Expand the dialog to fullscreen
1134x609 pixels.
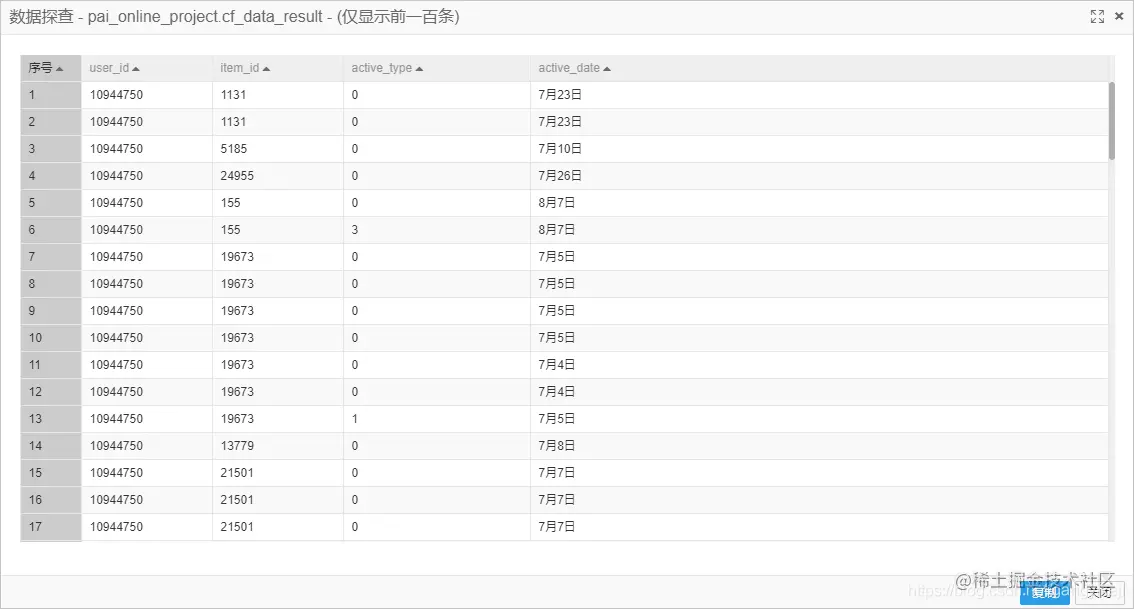coord(1097,17)
